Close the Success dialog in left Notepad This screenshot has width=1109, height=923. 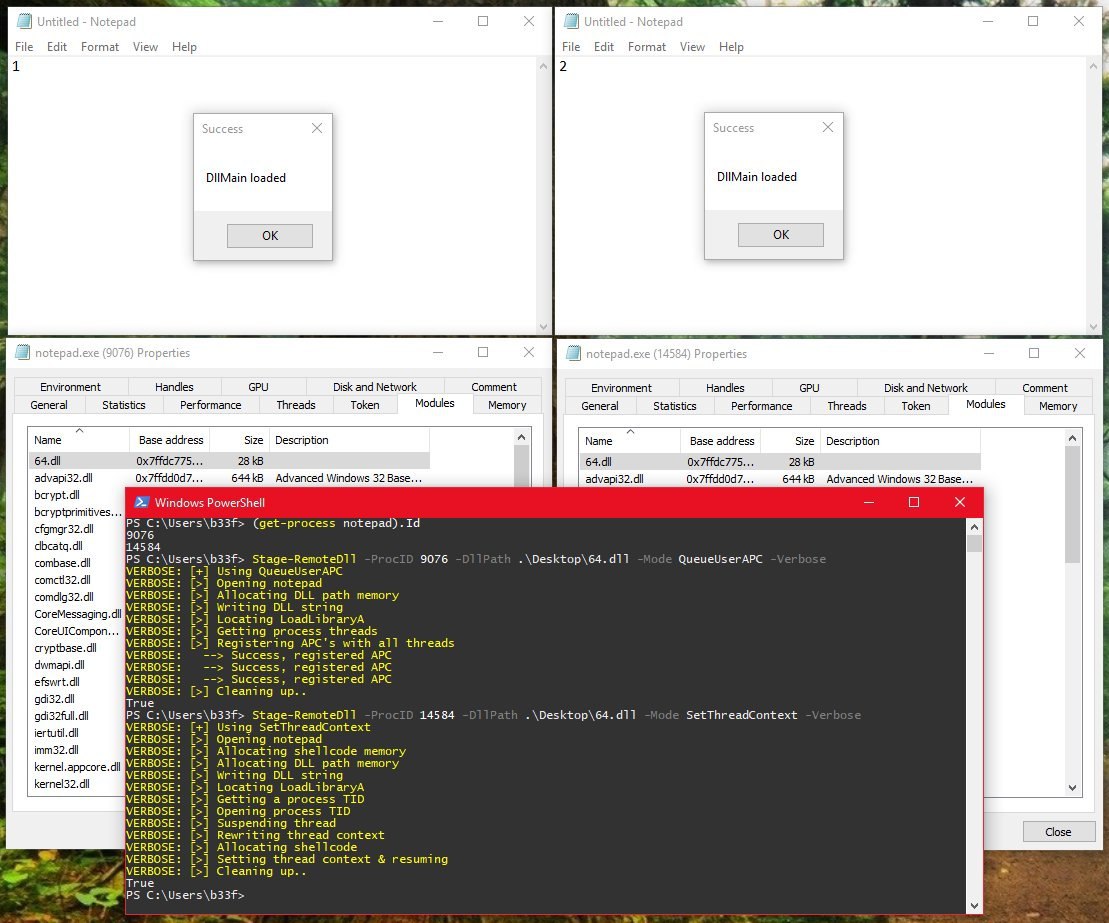coord(317,128)
